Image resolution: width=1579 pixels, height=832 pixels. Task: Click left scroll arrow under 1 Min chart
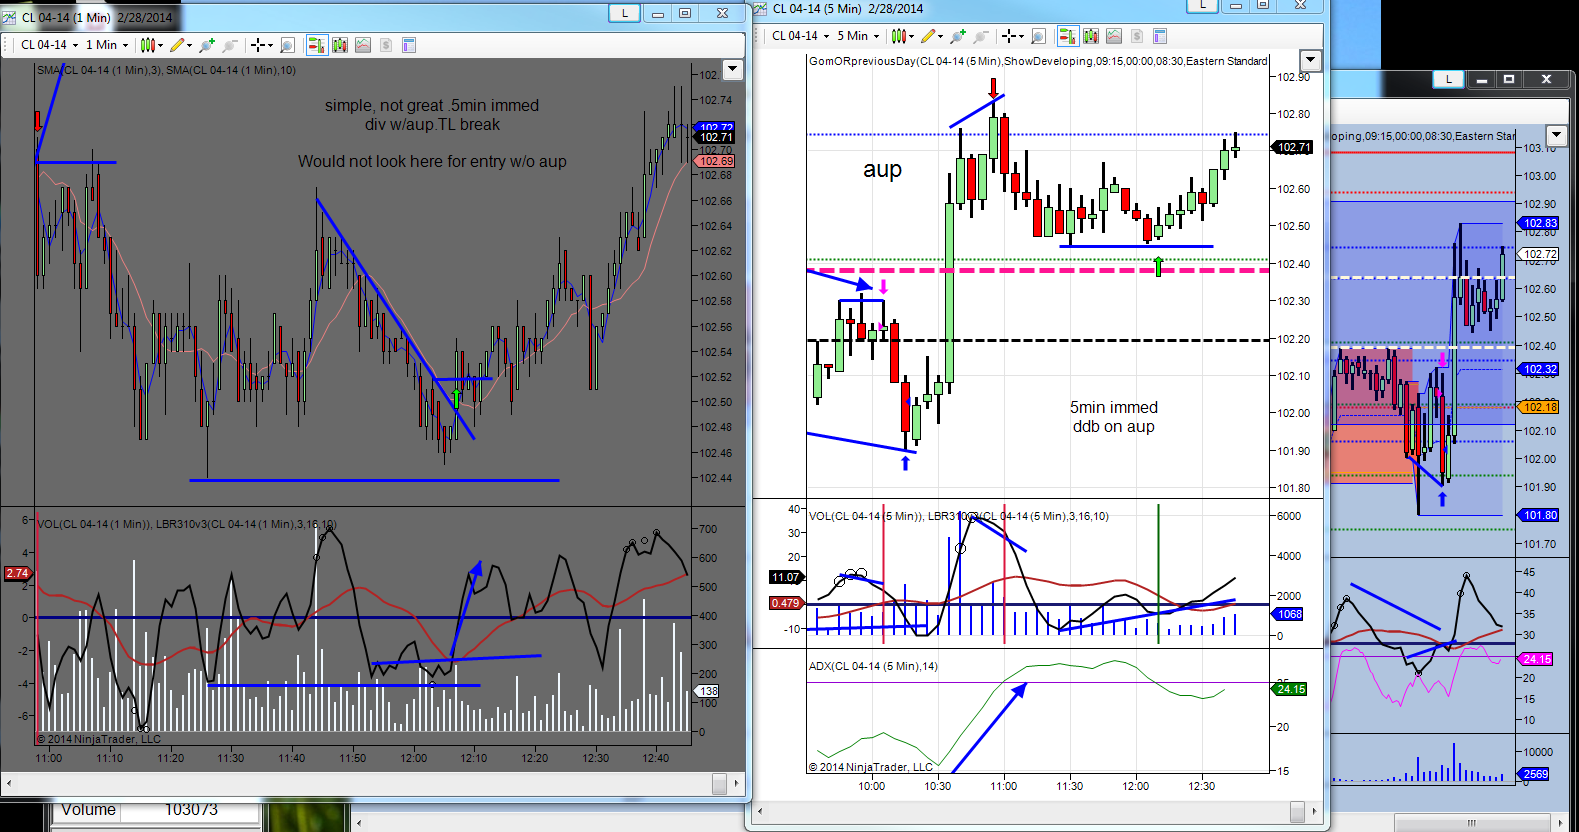(9, 784)
